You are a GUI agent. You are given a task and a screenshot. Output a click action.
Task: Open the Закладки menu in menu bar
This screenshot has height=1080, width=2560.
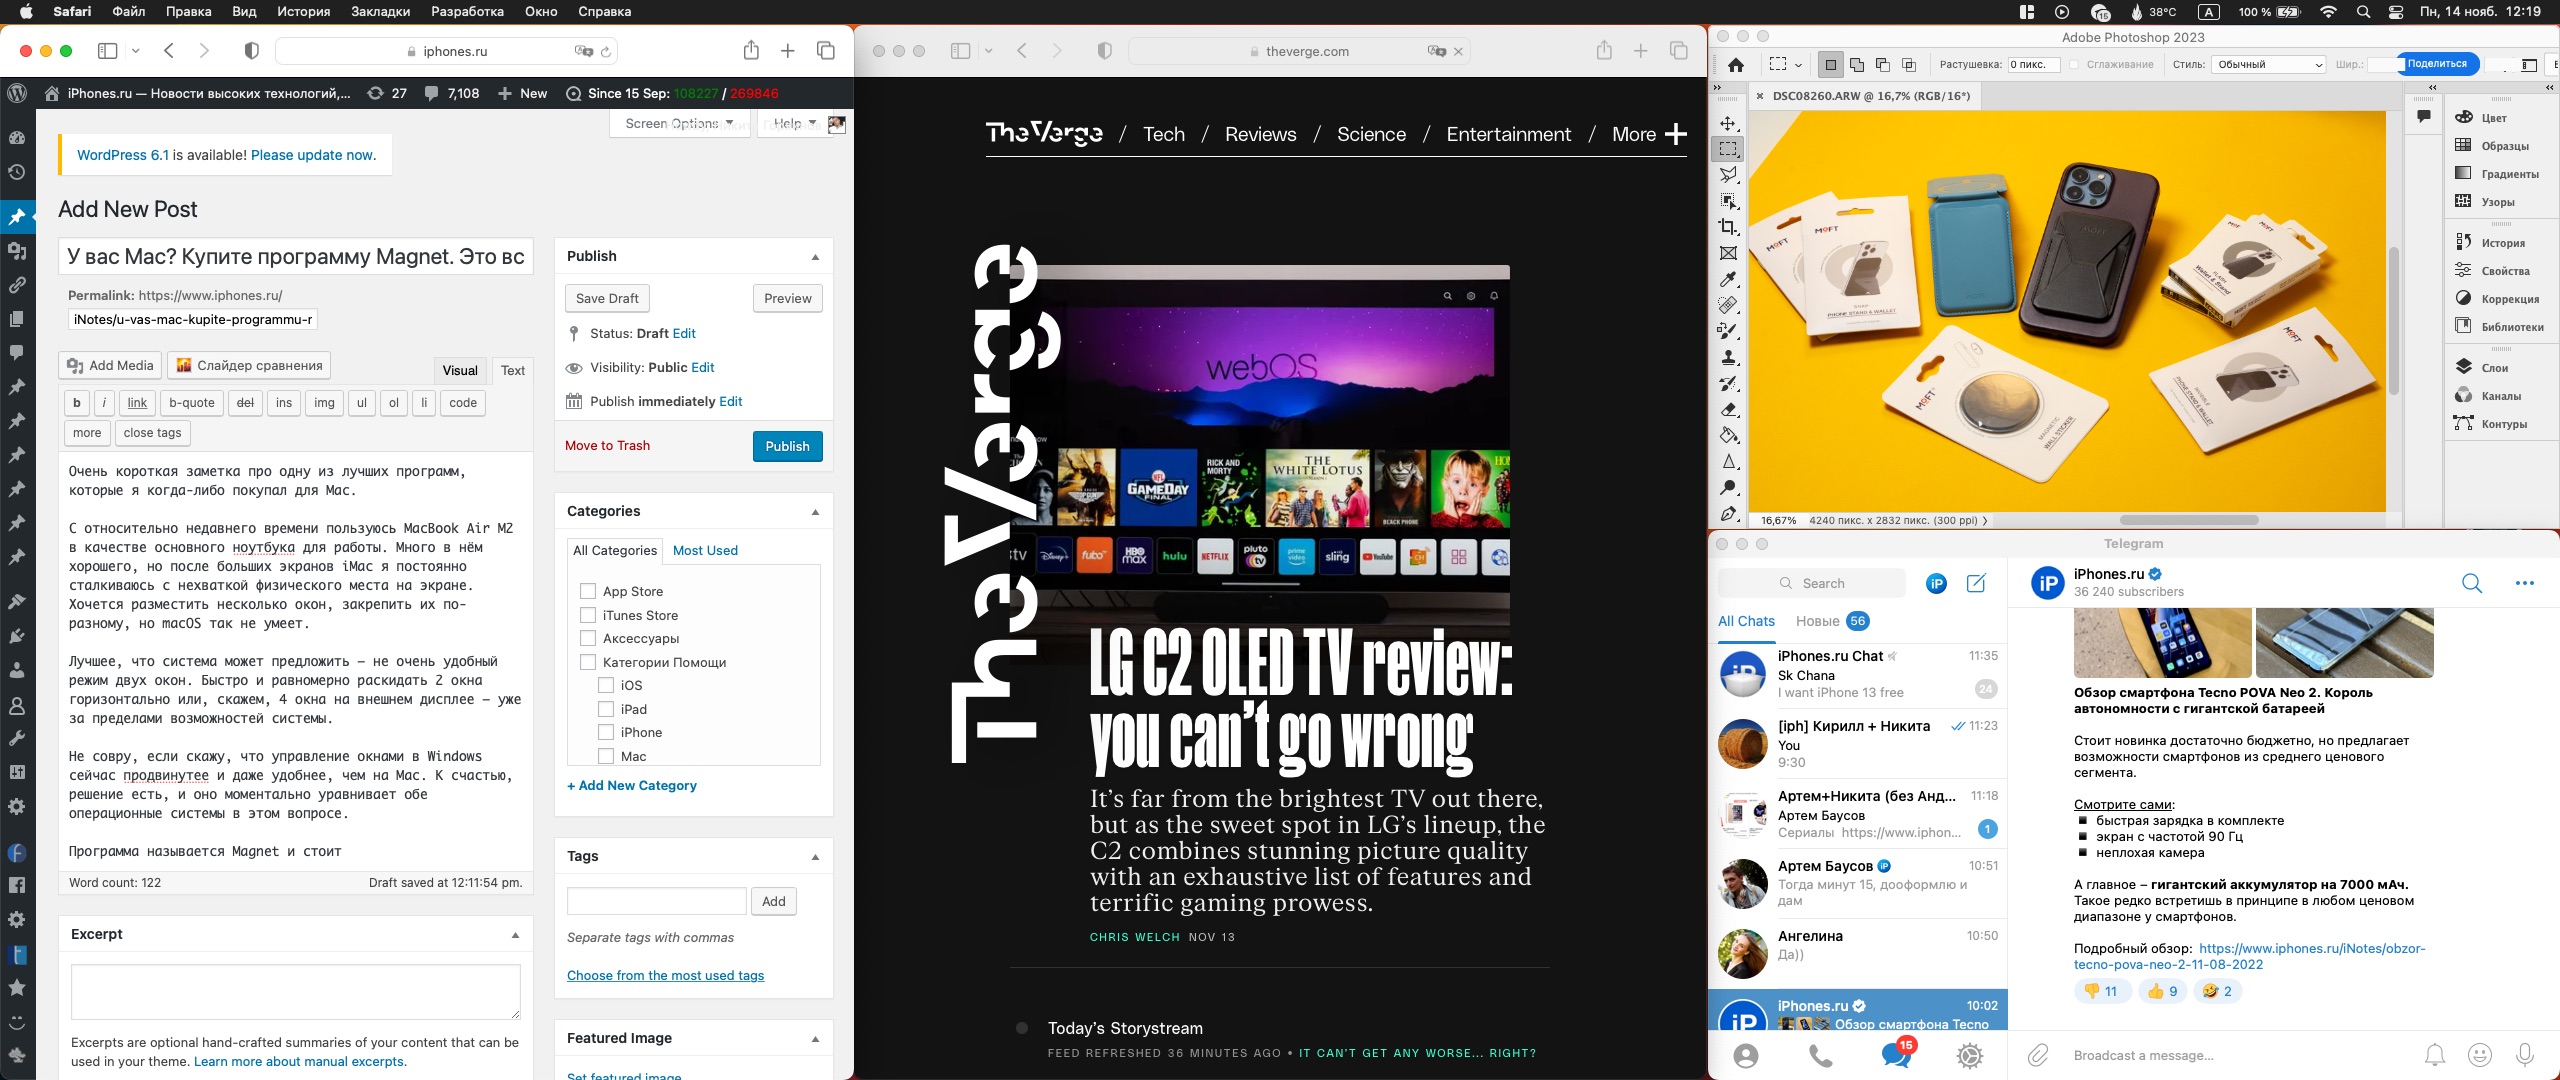380,12
